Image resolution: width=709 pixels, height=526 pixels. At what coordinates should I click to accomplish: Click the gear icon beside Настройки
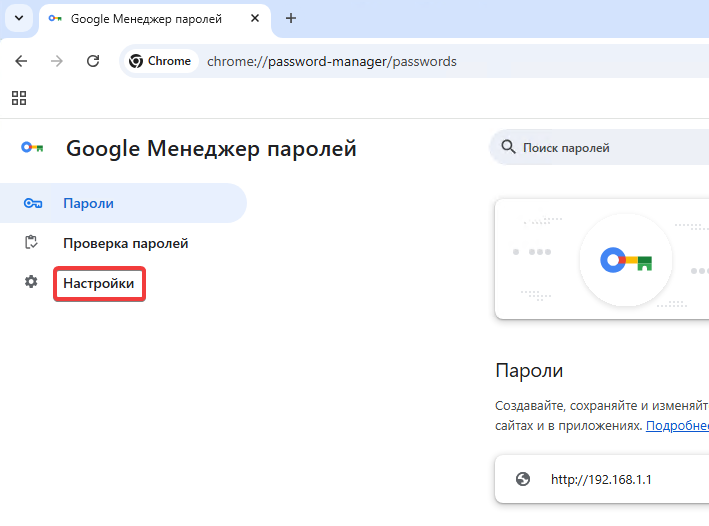pos(32,283)
